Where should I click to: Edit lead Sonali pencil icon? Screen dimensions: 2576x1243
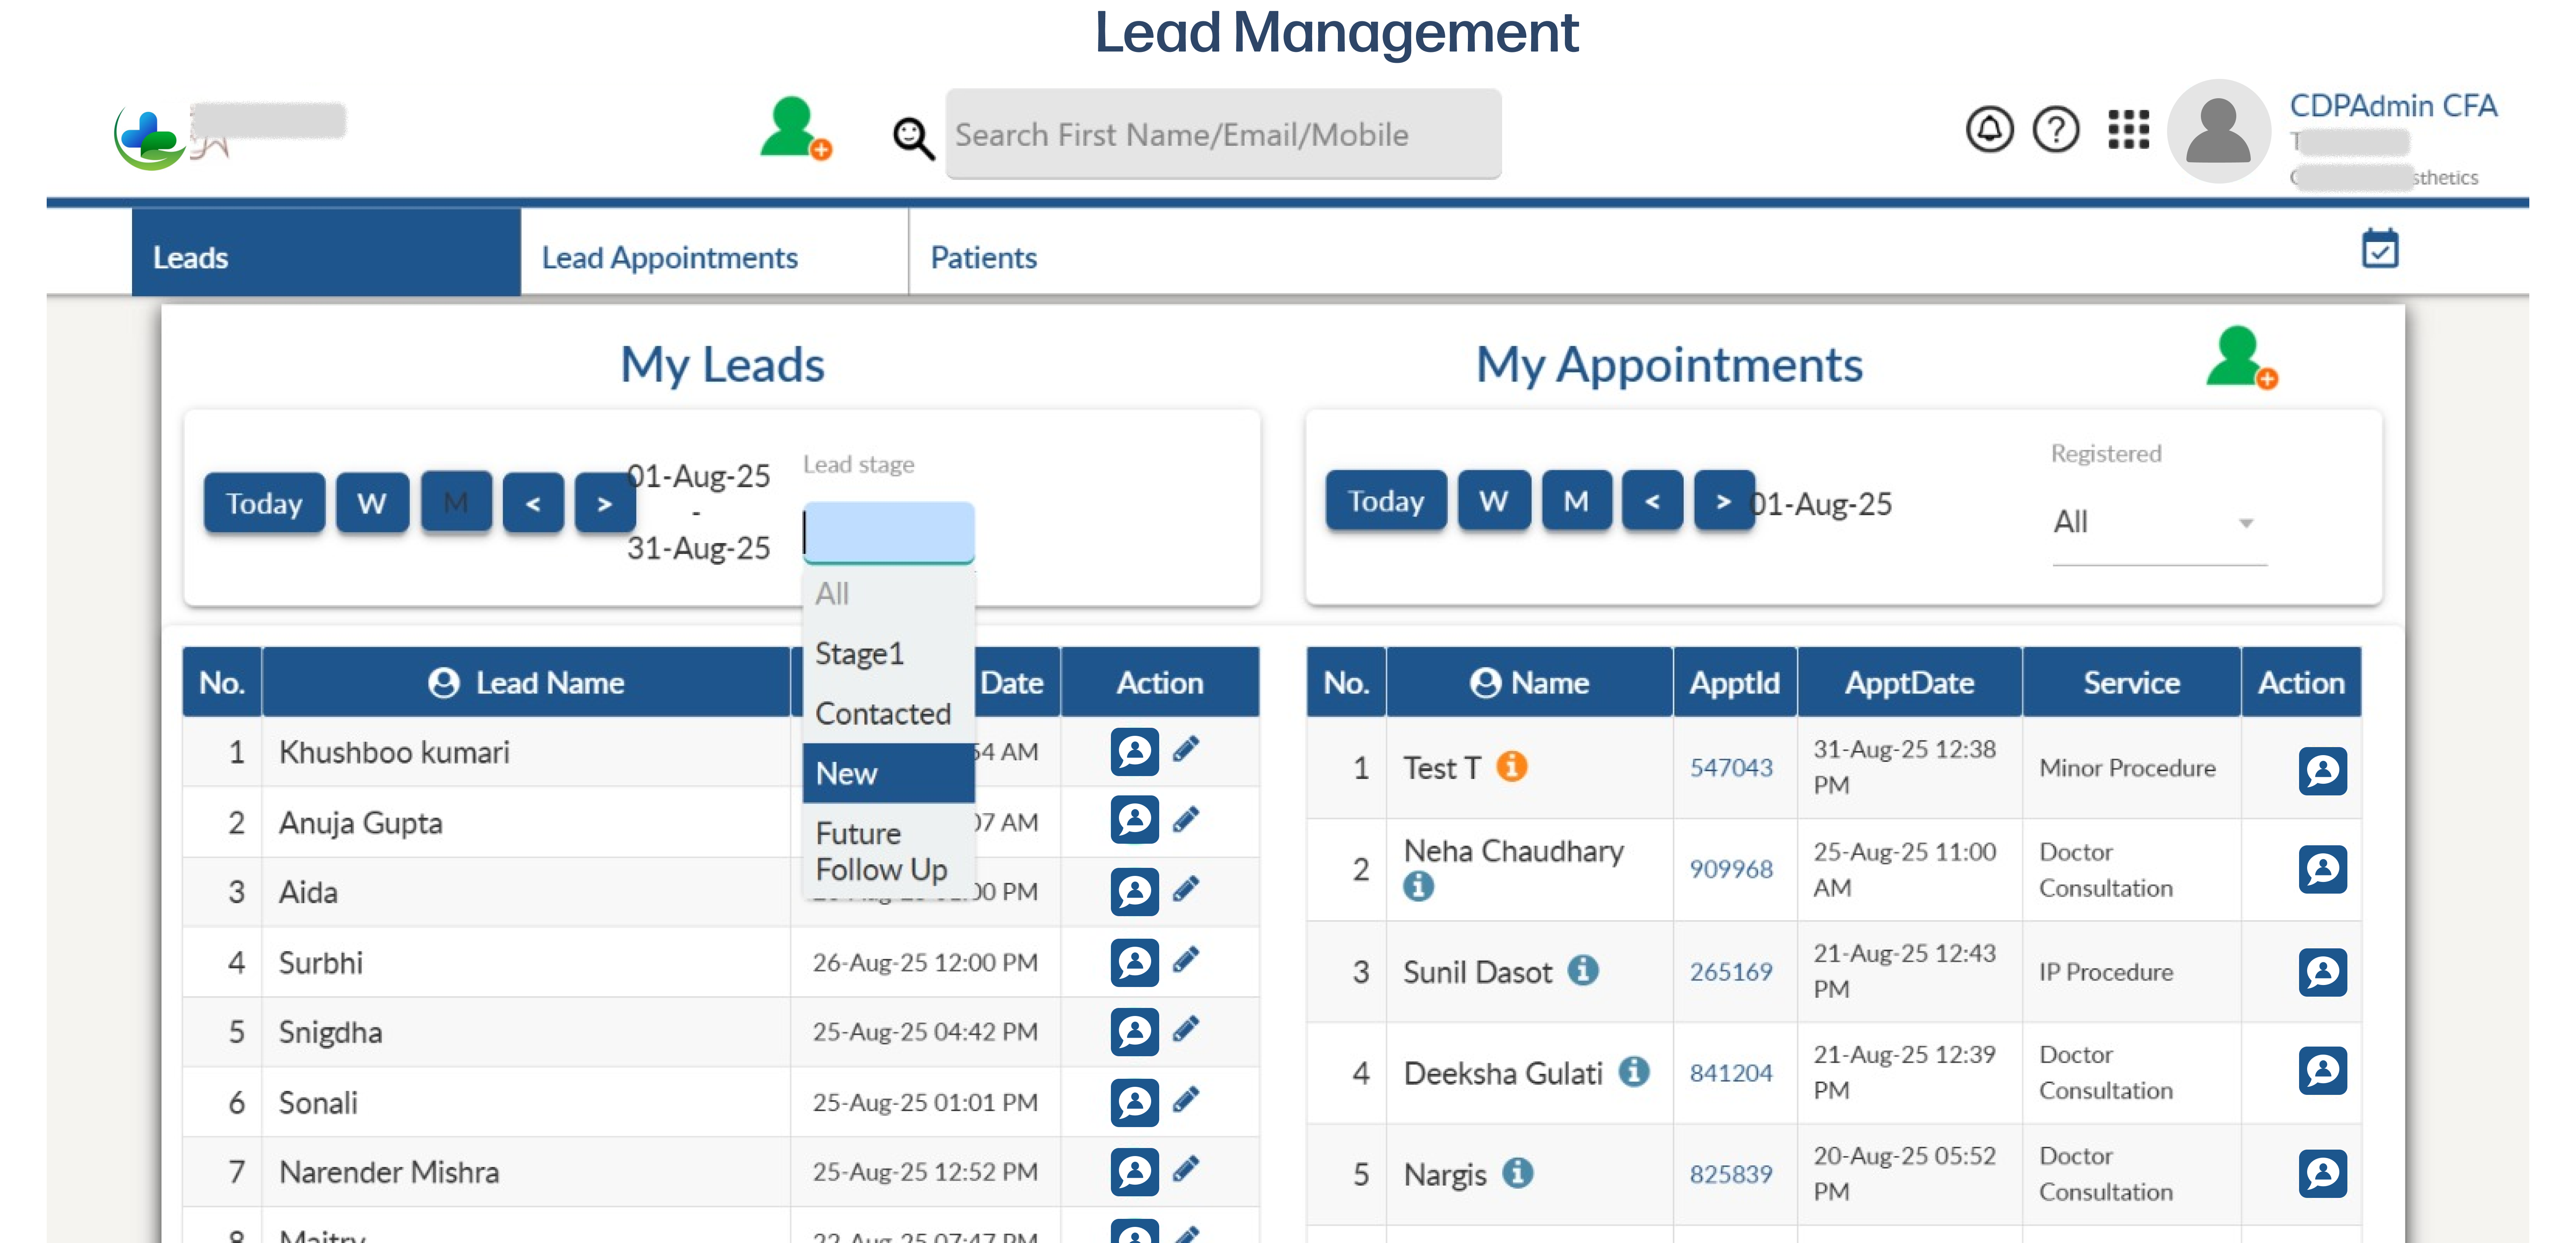click(x=1186, y=1100)
